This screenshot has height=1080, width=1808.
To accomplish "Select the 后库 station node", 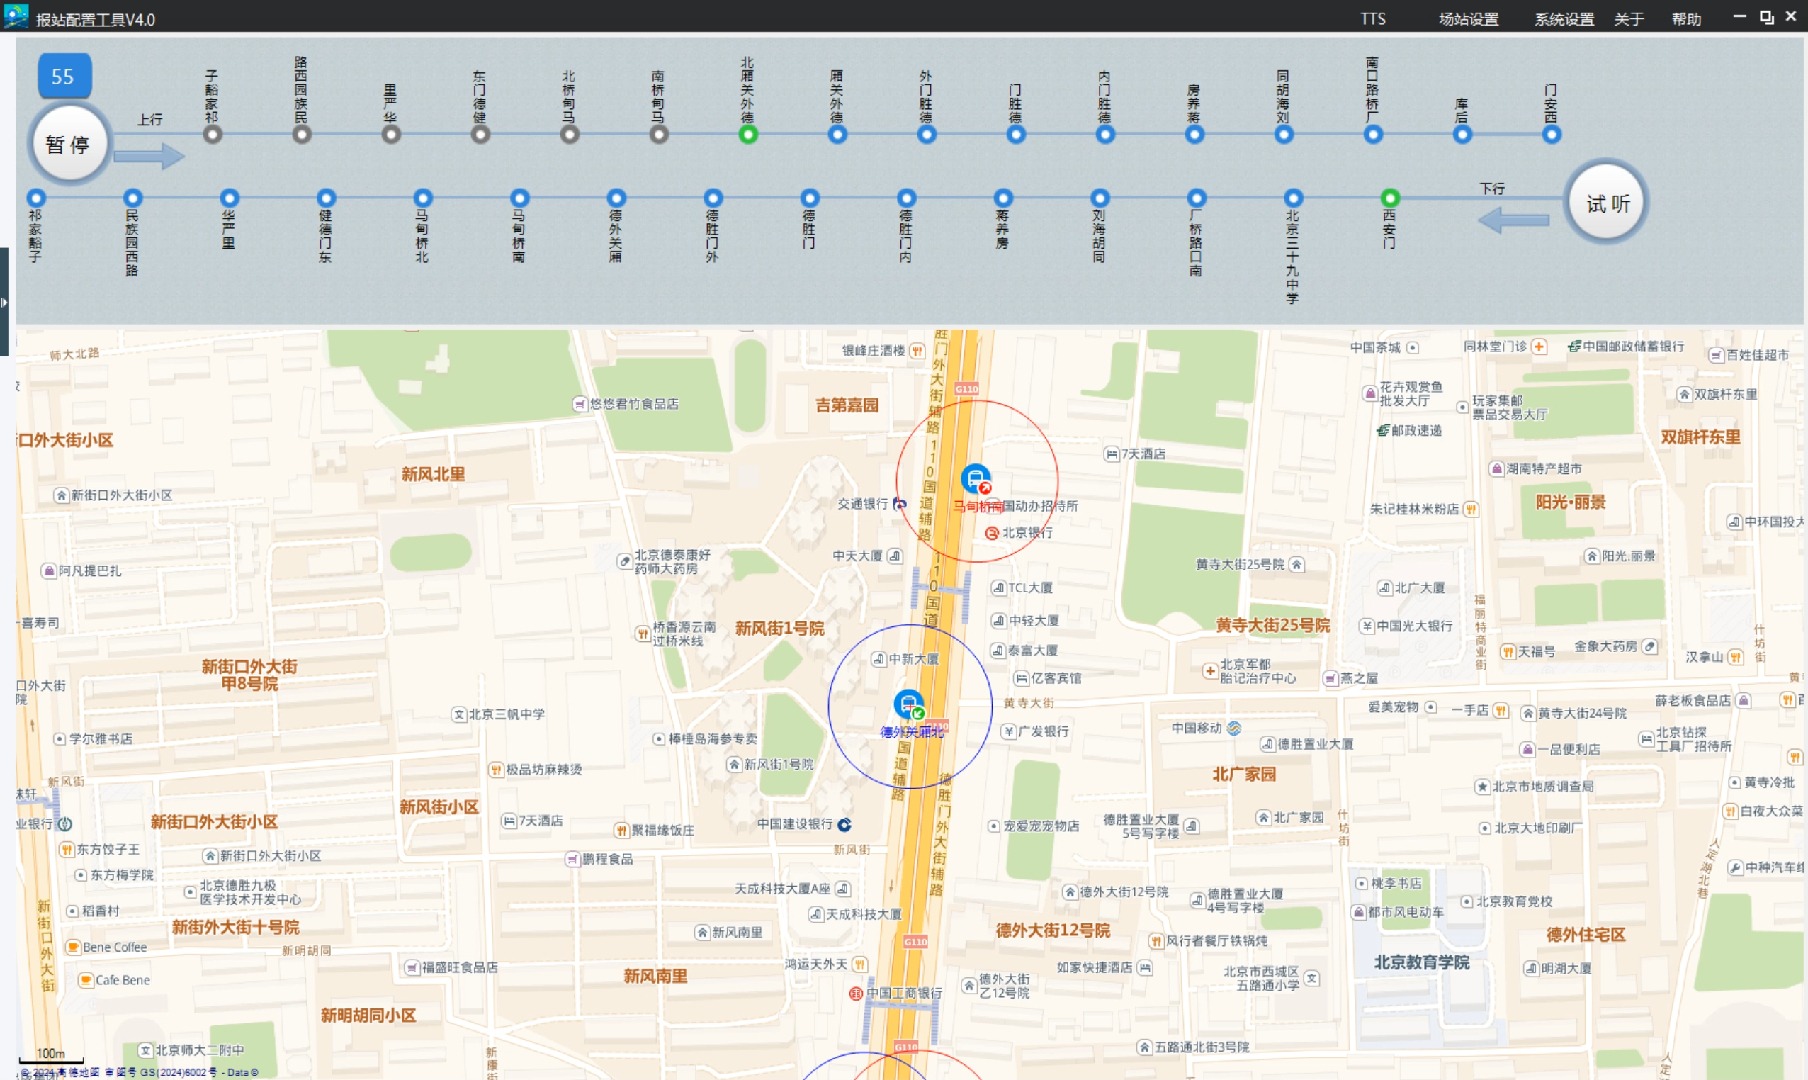I will click(1462, 134).
